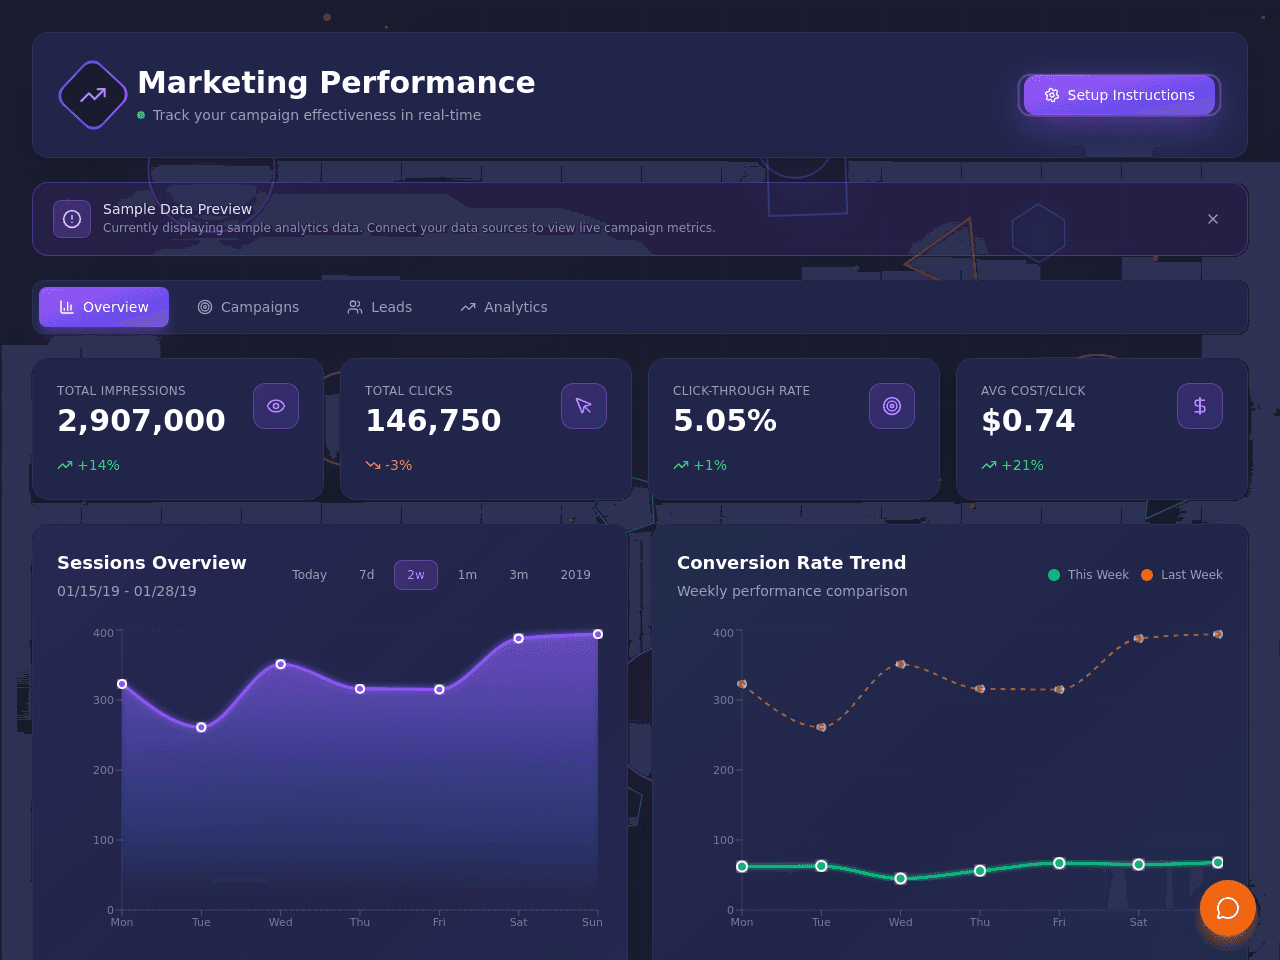This screenshot has width=1280, height=960.
Task: Select the 7d time range
Action: click(367, 575)
